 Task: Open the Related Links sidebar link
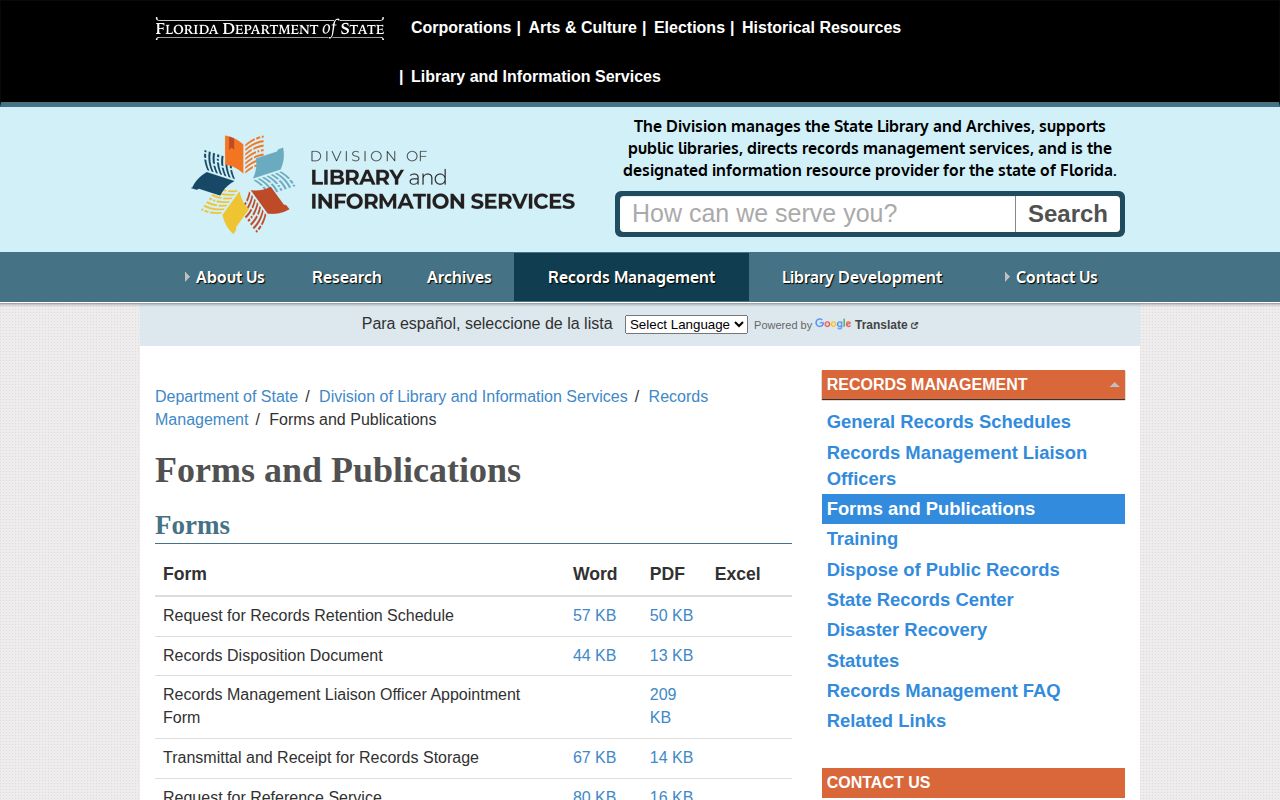pyautogui.click(x=886, y=721)
